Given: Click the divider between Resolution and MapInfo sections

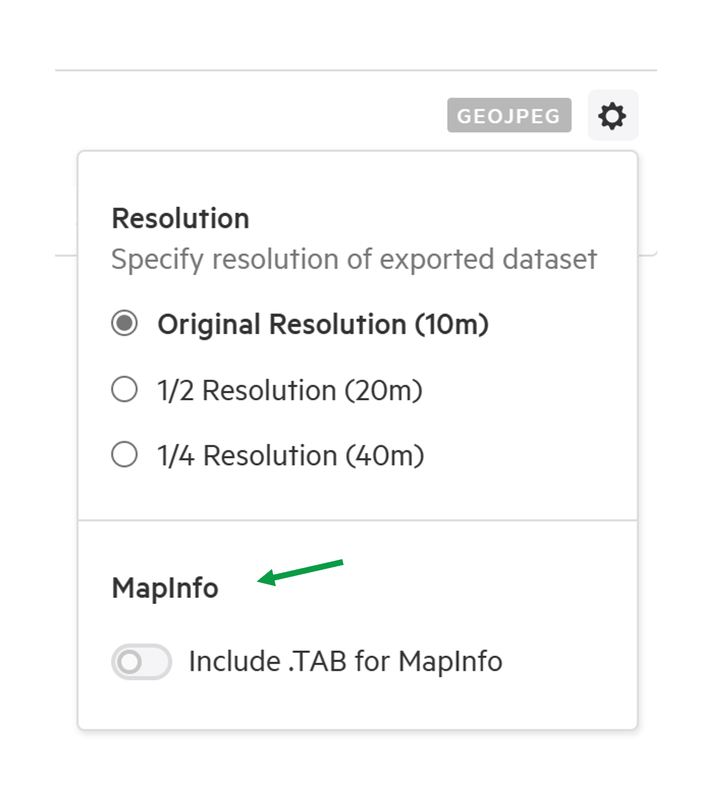Looking at the screenshot, I should click(357, 520).
